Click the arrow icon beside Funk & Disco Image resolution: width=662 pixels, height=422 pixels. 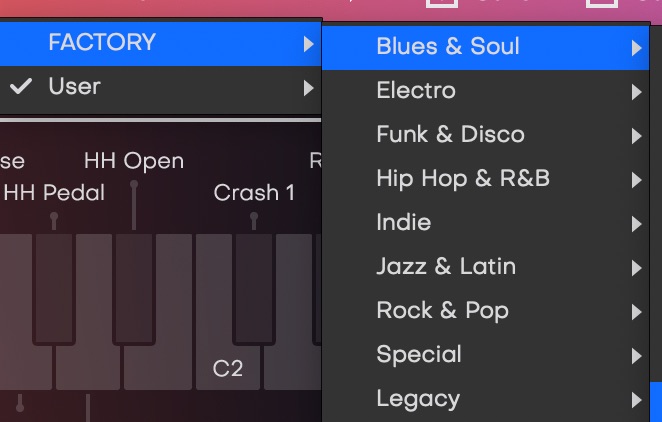(636, 136)
